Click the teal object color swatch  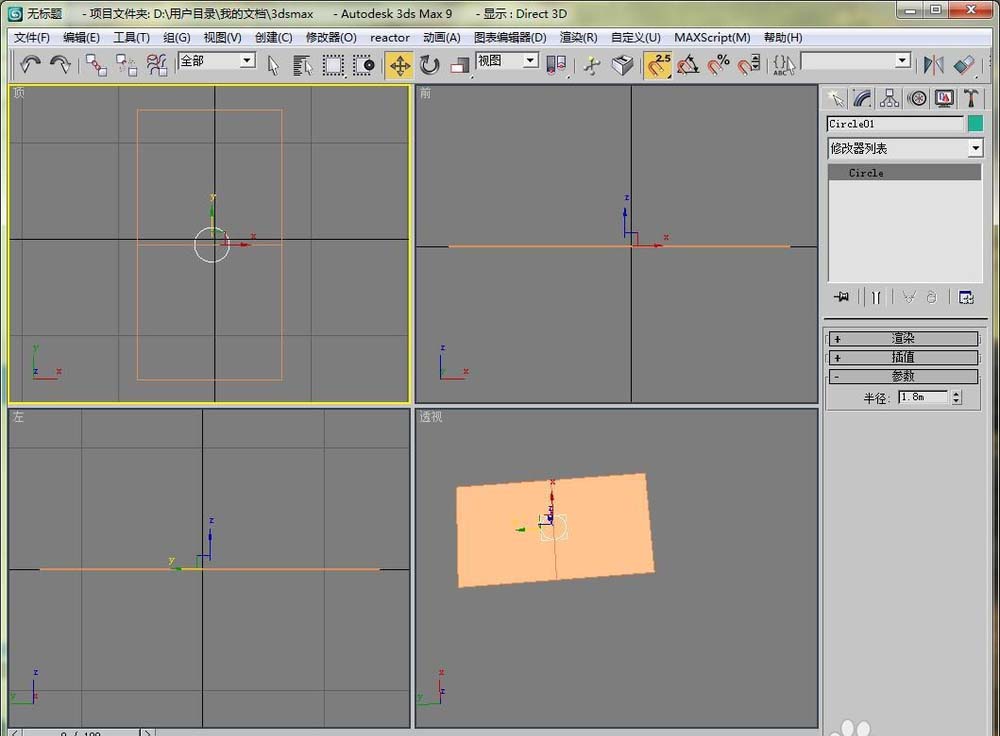click(975, 124)
